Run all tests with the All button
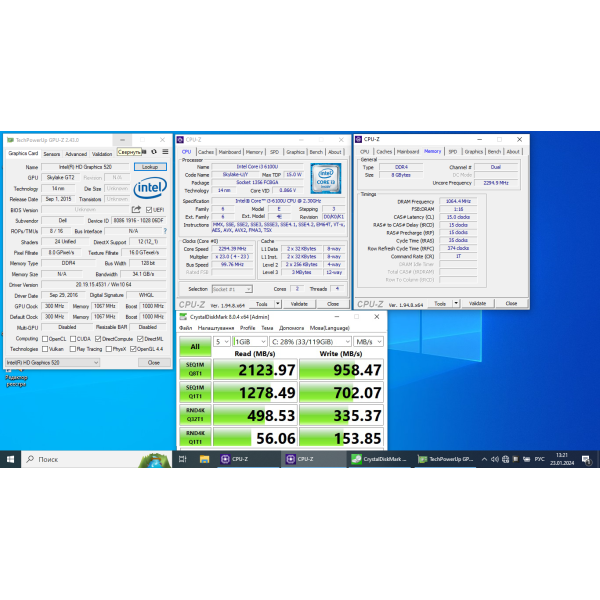Image resolution: width=600 pixels, height=600 pixels. point(195,346)
